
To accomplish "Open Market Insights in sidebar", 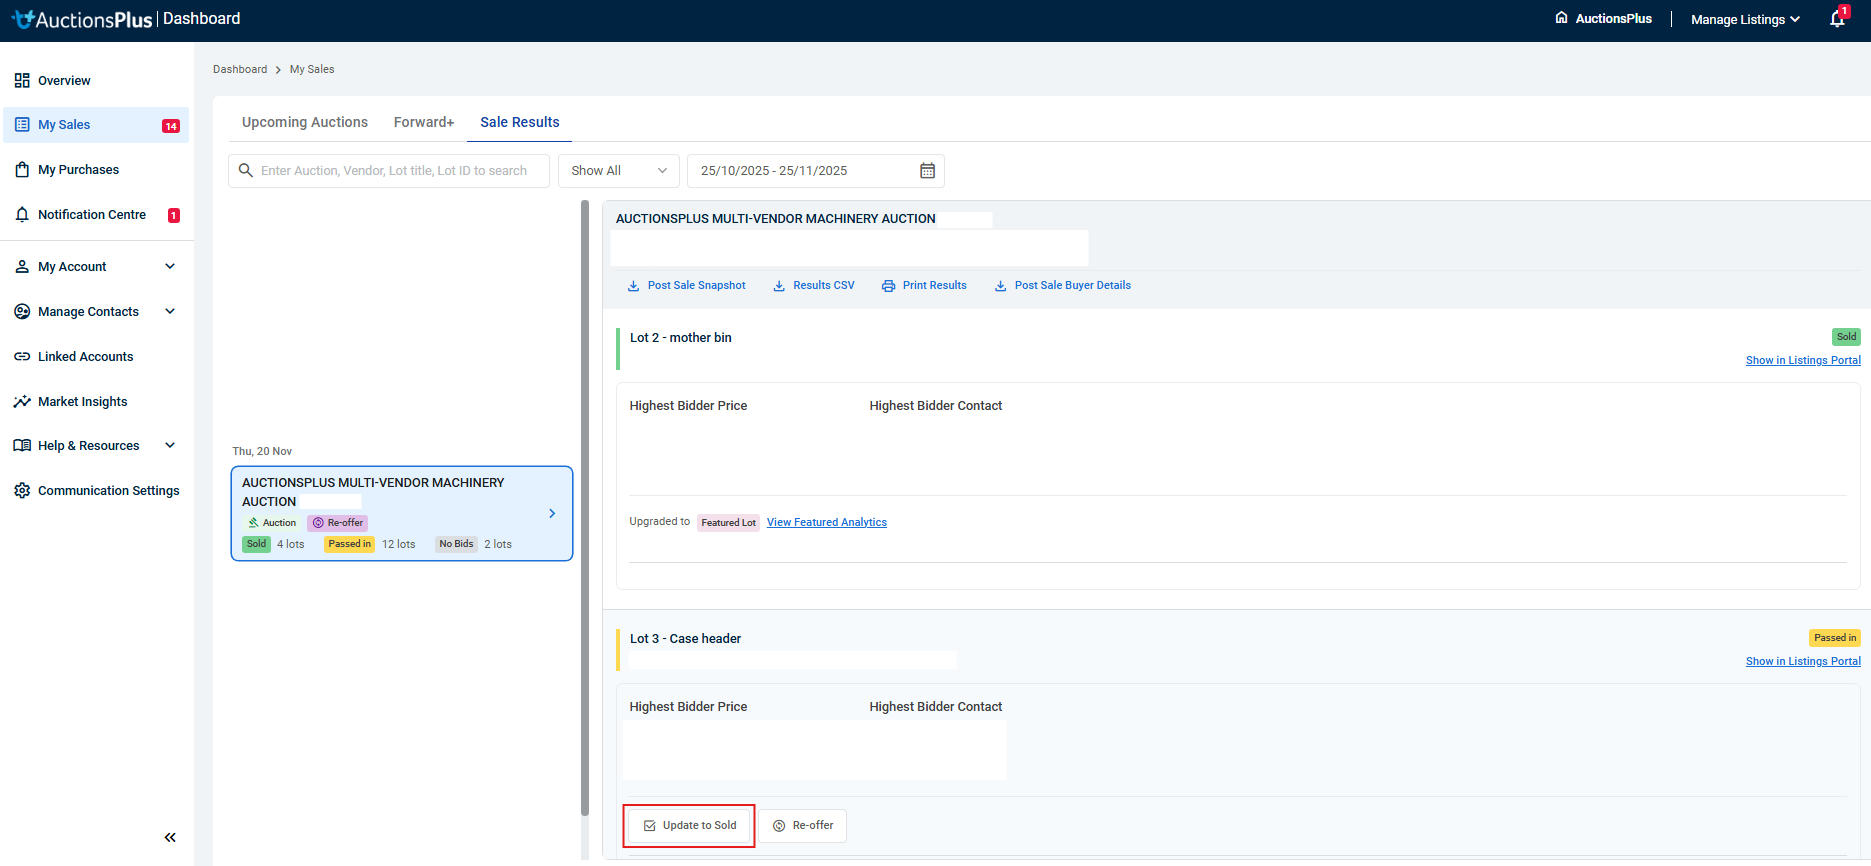I will point(82,402).
